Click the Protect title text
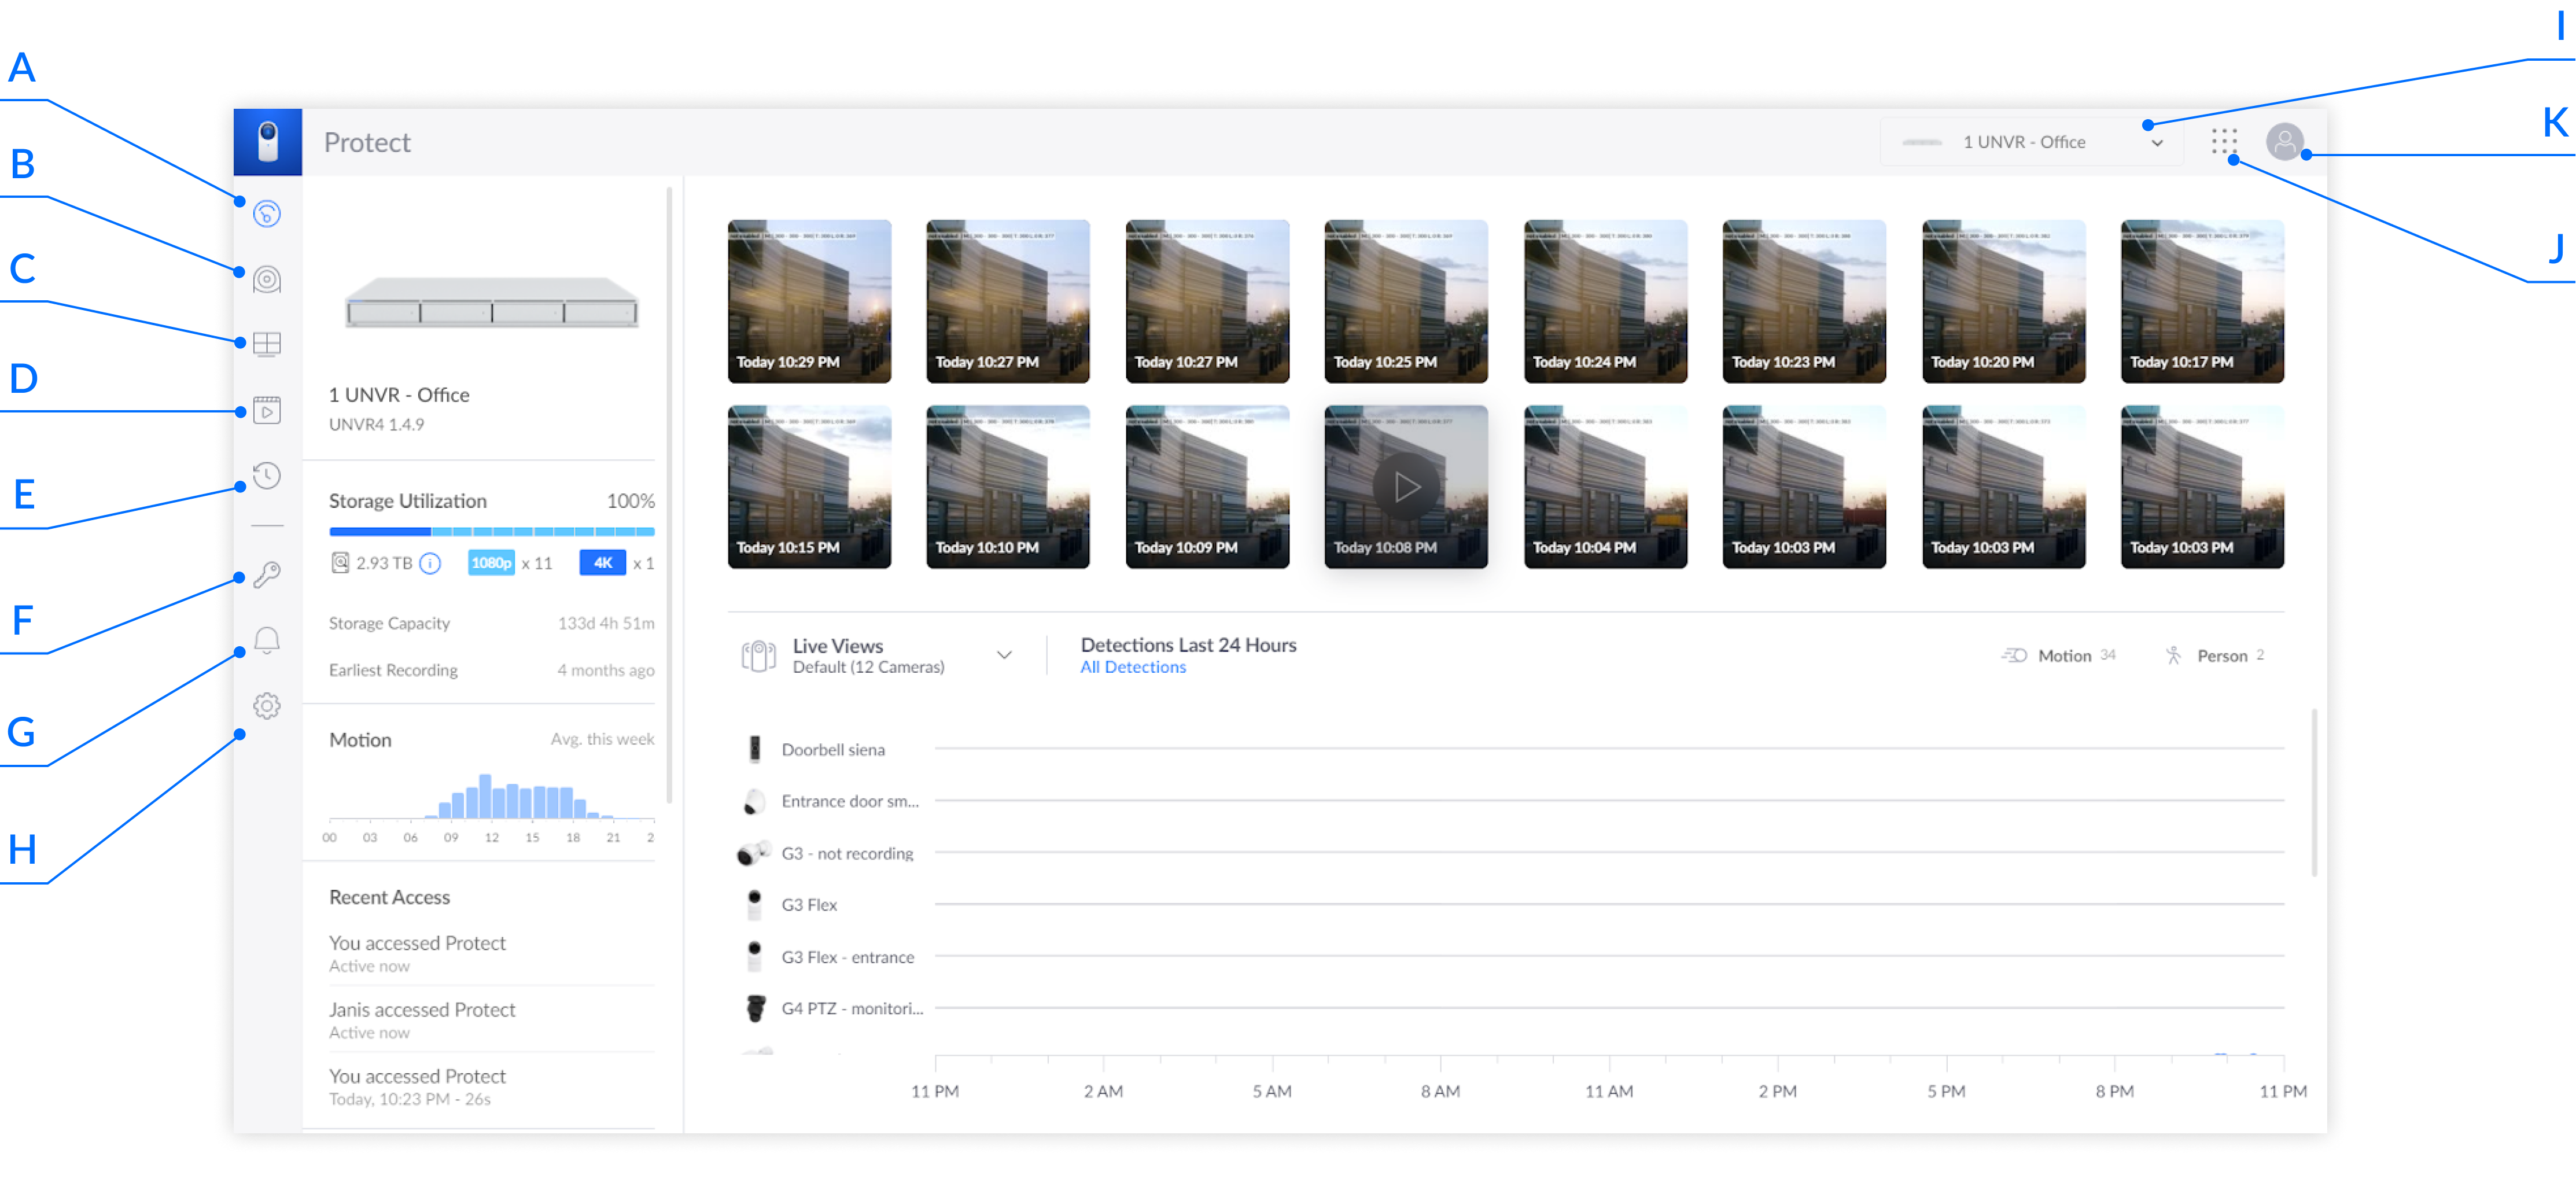This screenshot has height=1190, width=2576. tap(367, 142)
